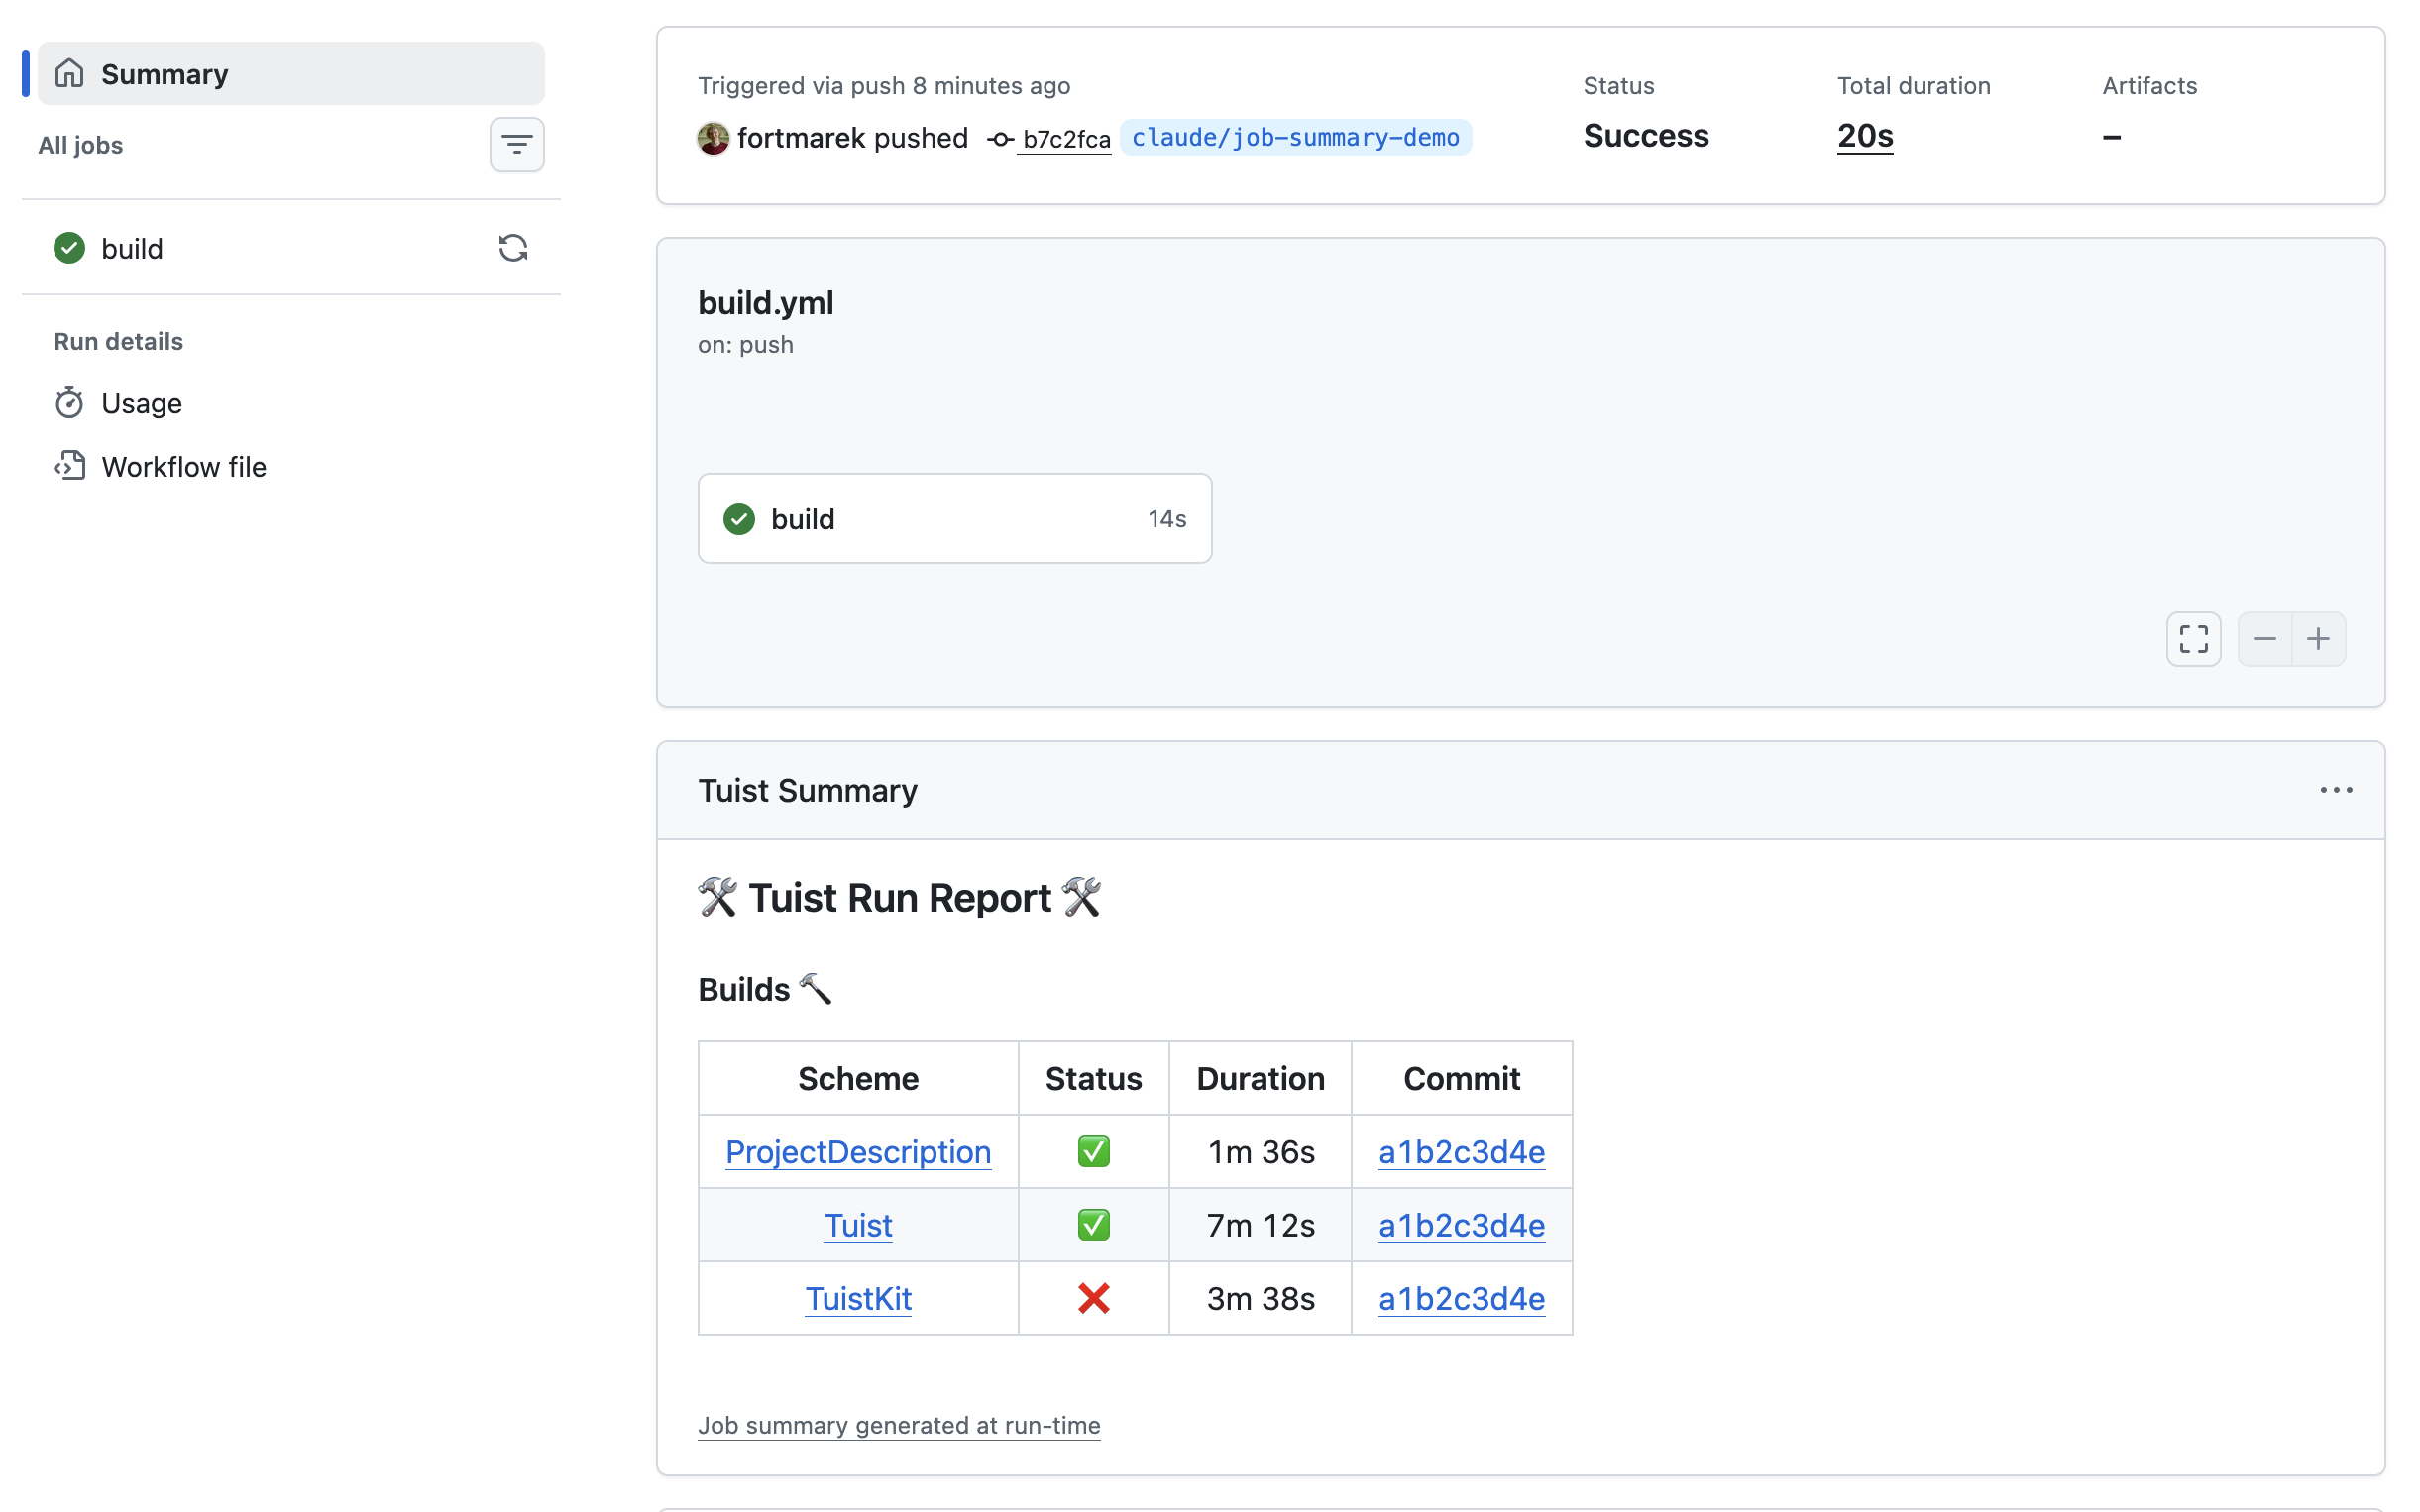Image resolution: width=2420 pixels, height=1512 pixels.
Task: Click the '3m 38s' duration cell
Action: pyautogui.click(x=1261, y=1298)
